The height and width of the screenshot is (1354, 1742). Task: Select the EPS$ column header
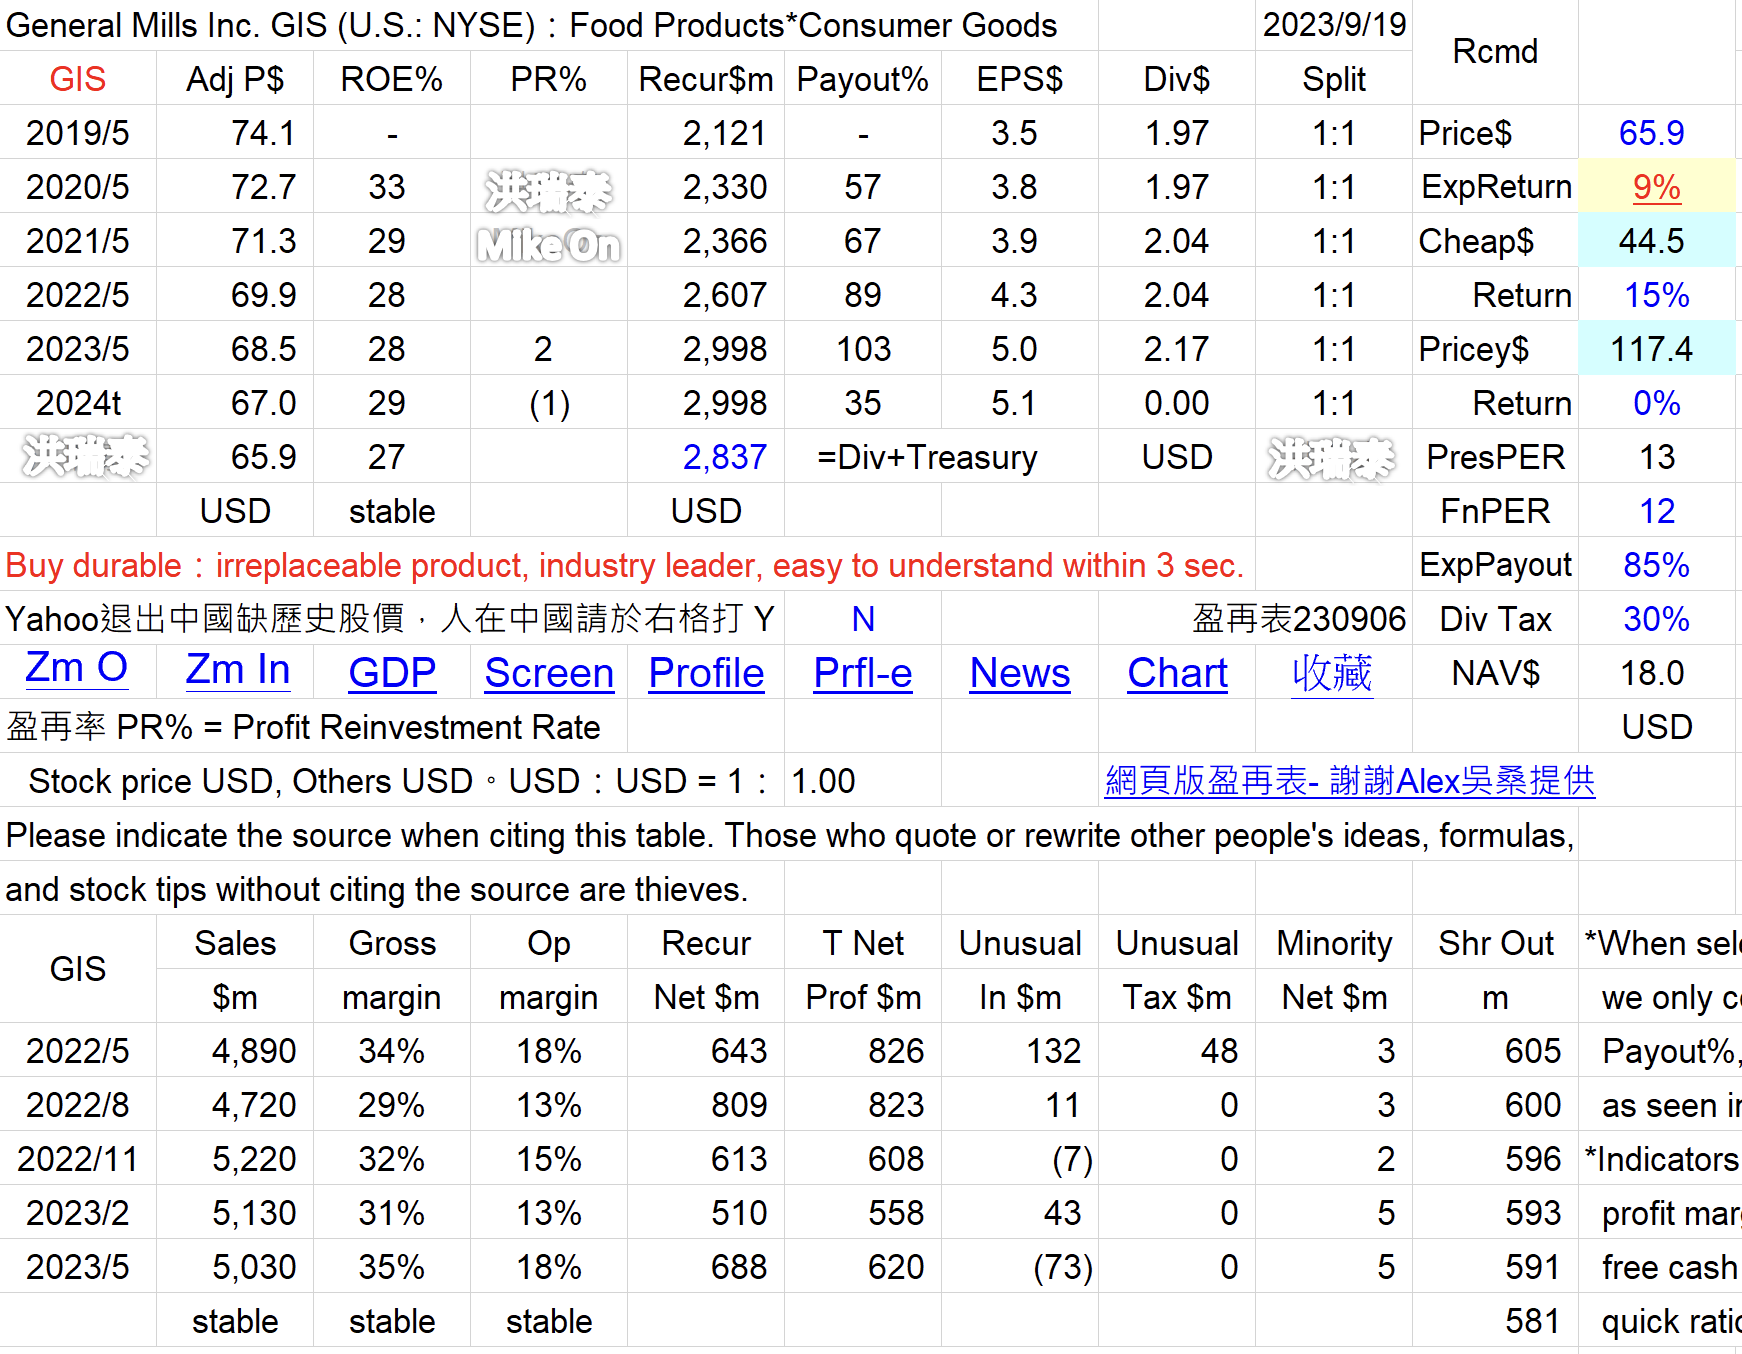(1020, 79)
